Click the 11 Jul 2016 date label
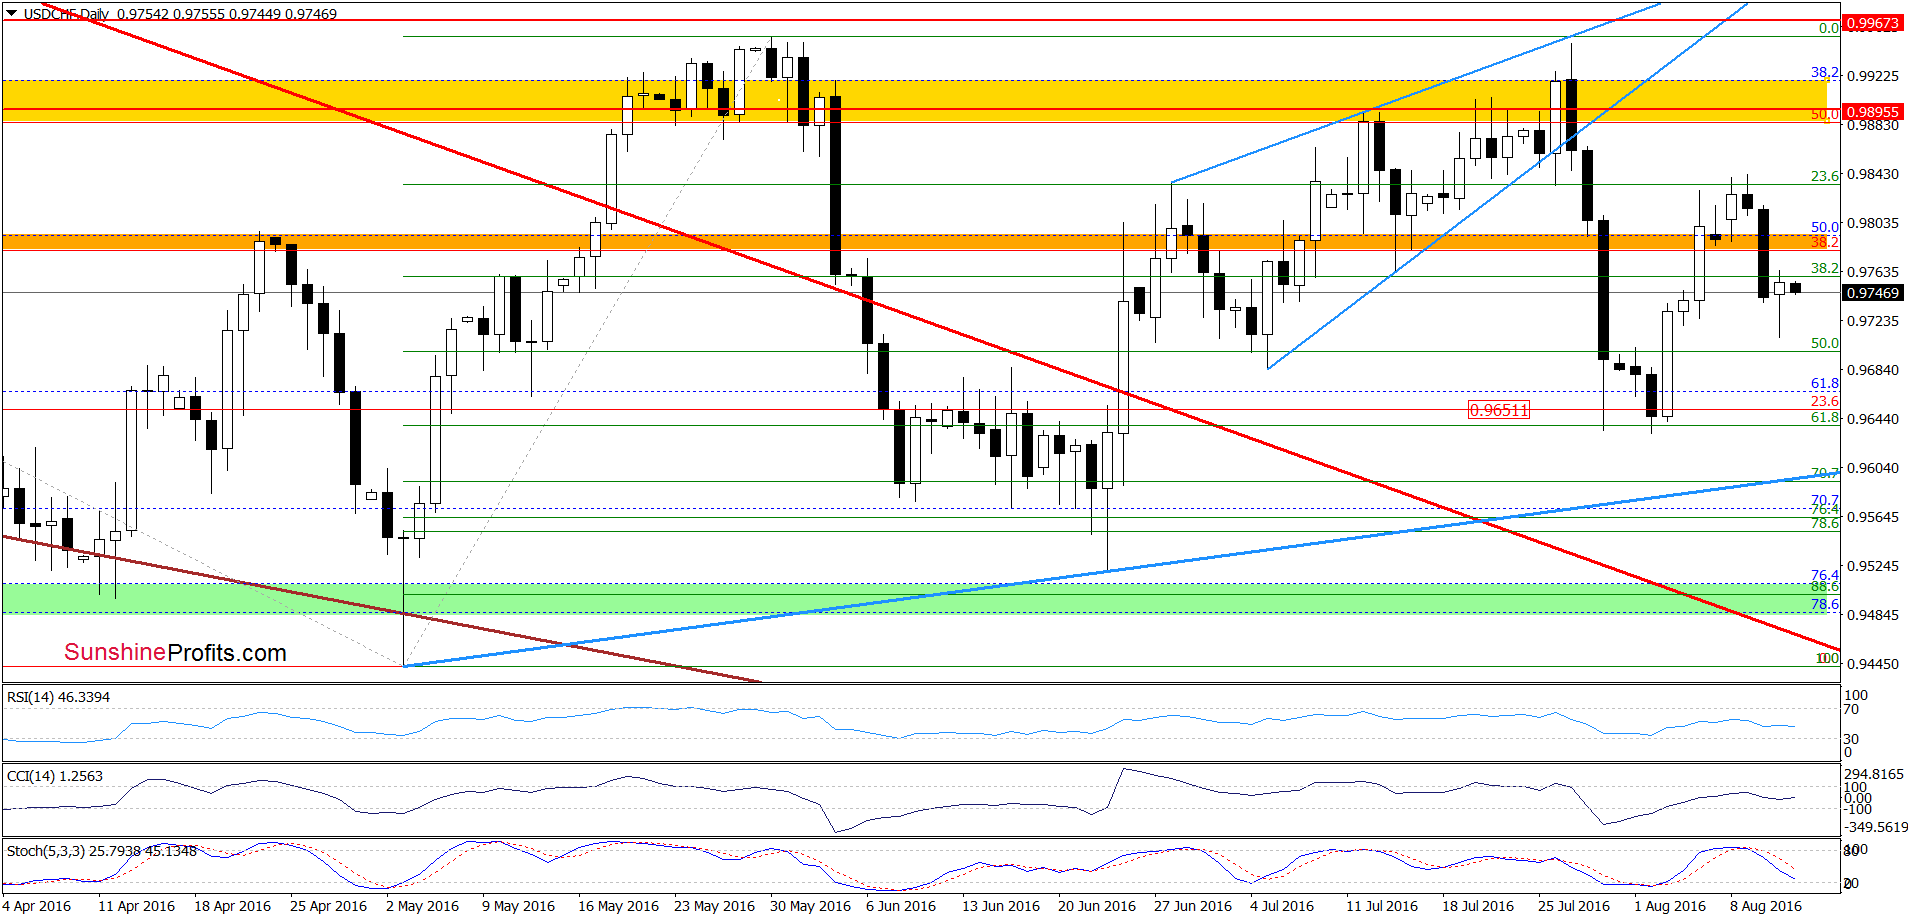 pos(1382,906)
